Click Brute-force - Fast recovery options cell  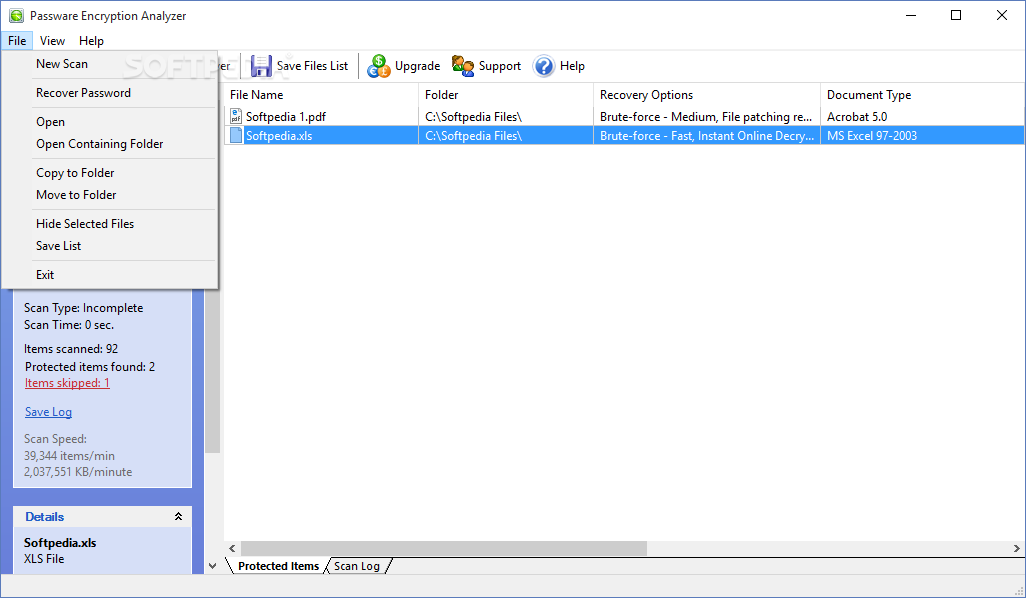[707, 135]
